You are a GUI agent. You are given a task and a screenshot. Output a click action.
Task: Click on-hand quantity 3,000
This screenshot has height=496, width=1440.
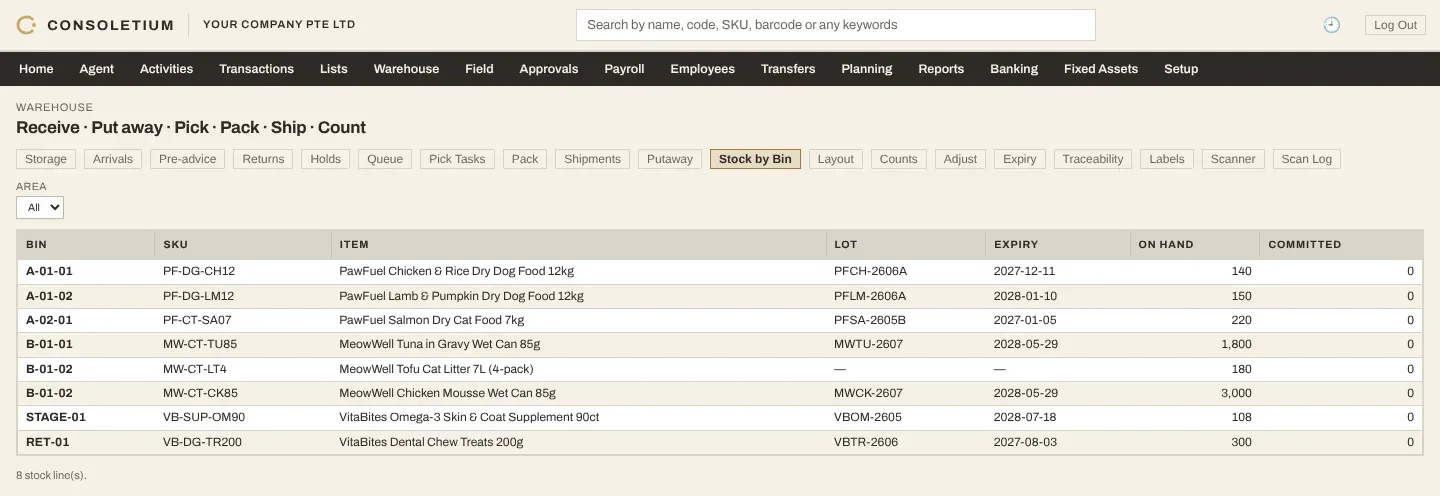[1236, 393]
